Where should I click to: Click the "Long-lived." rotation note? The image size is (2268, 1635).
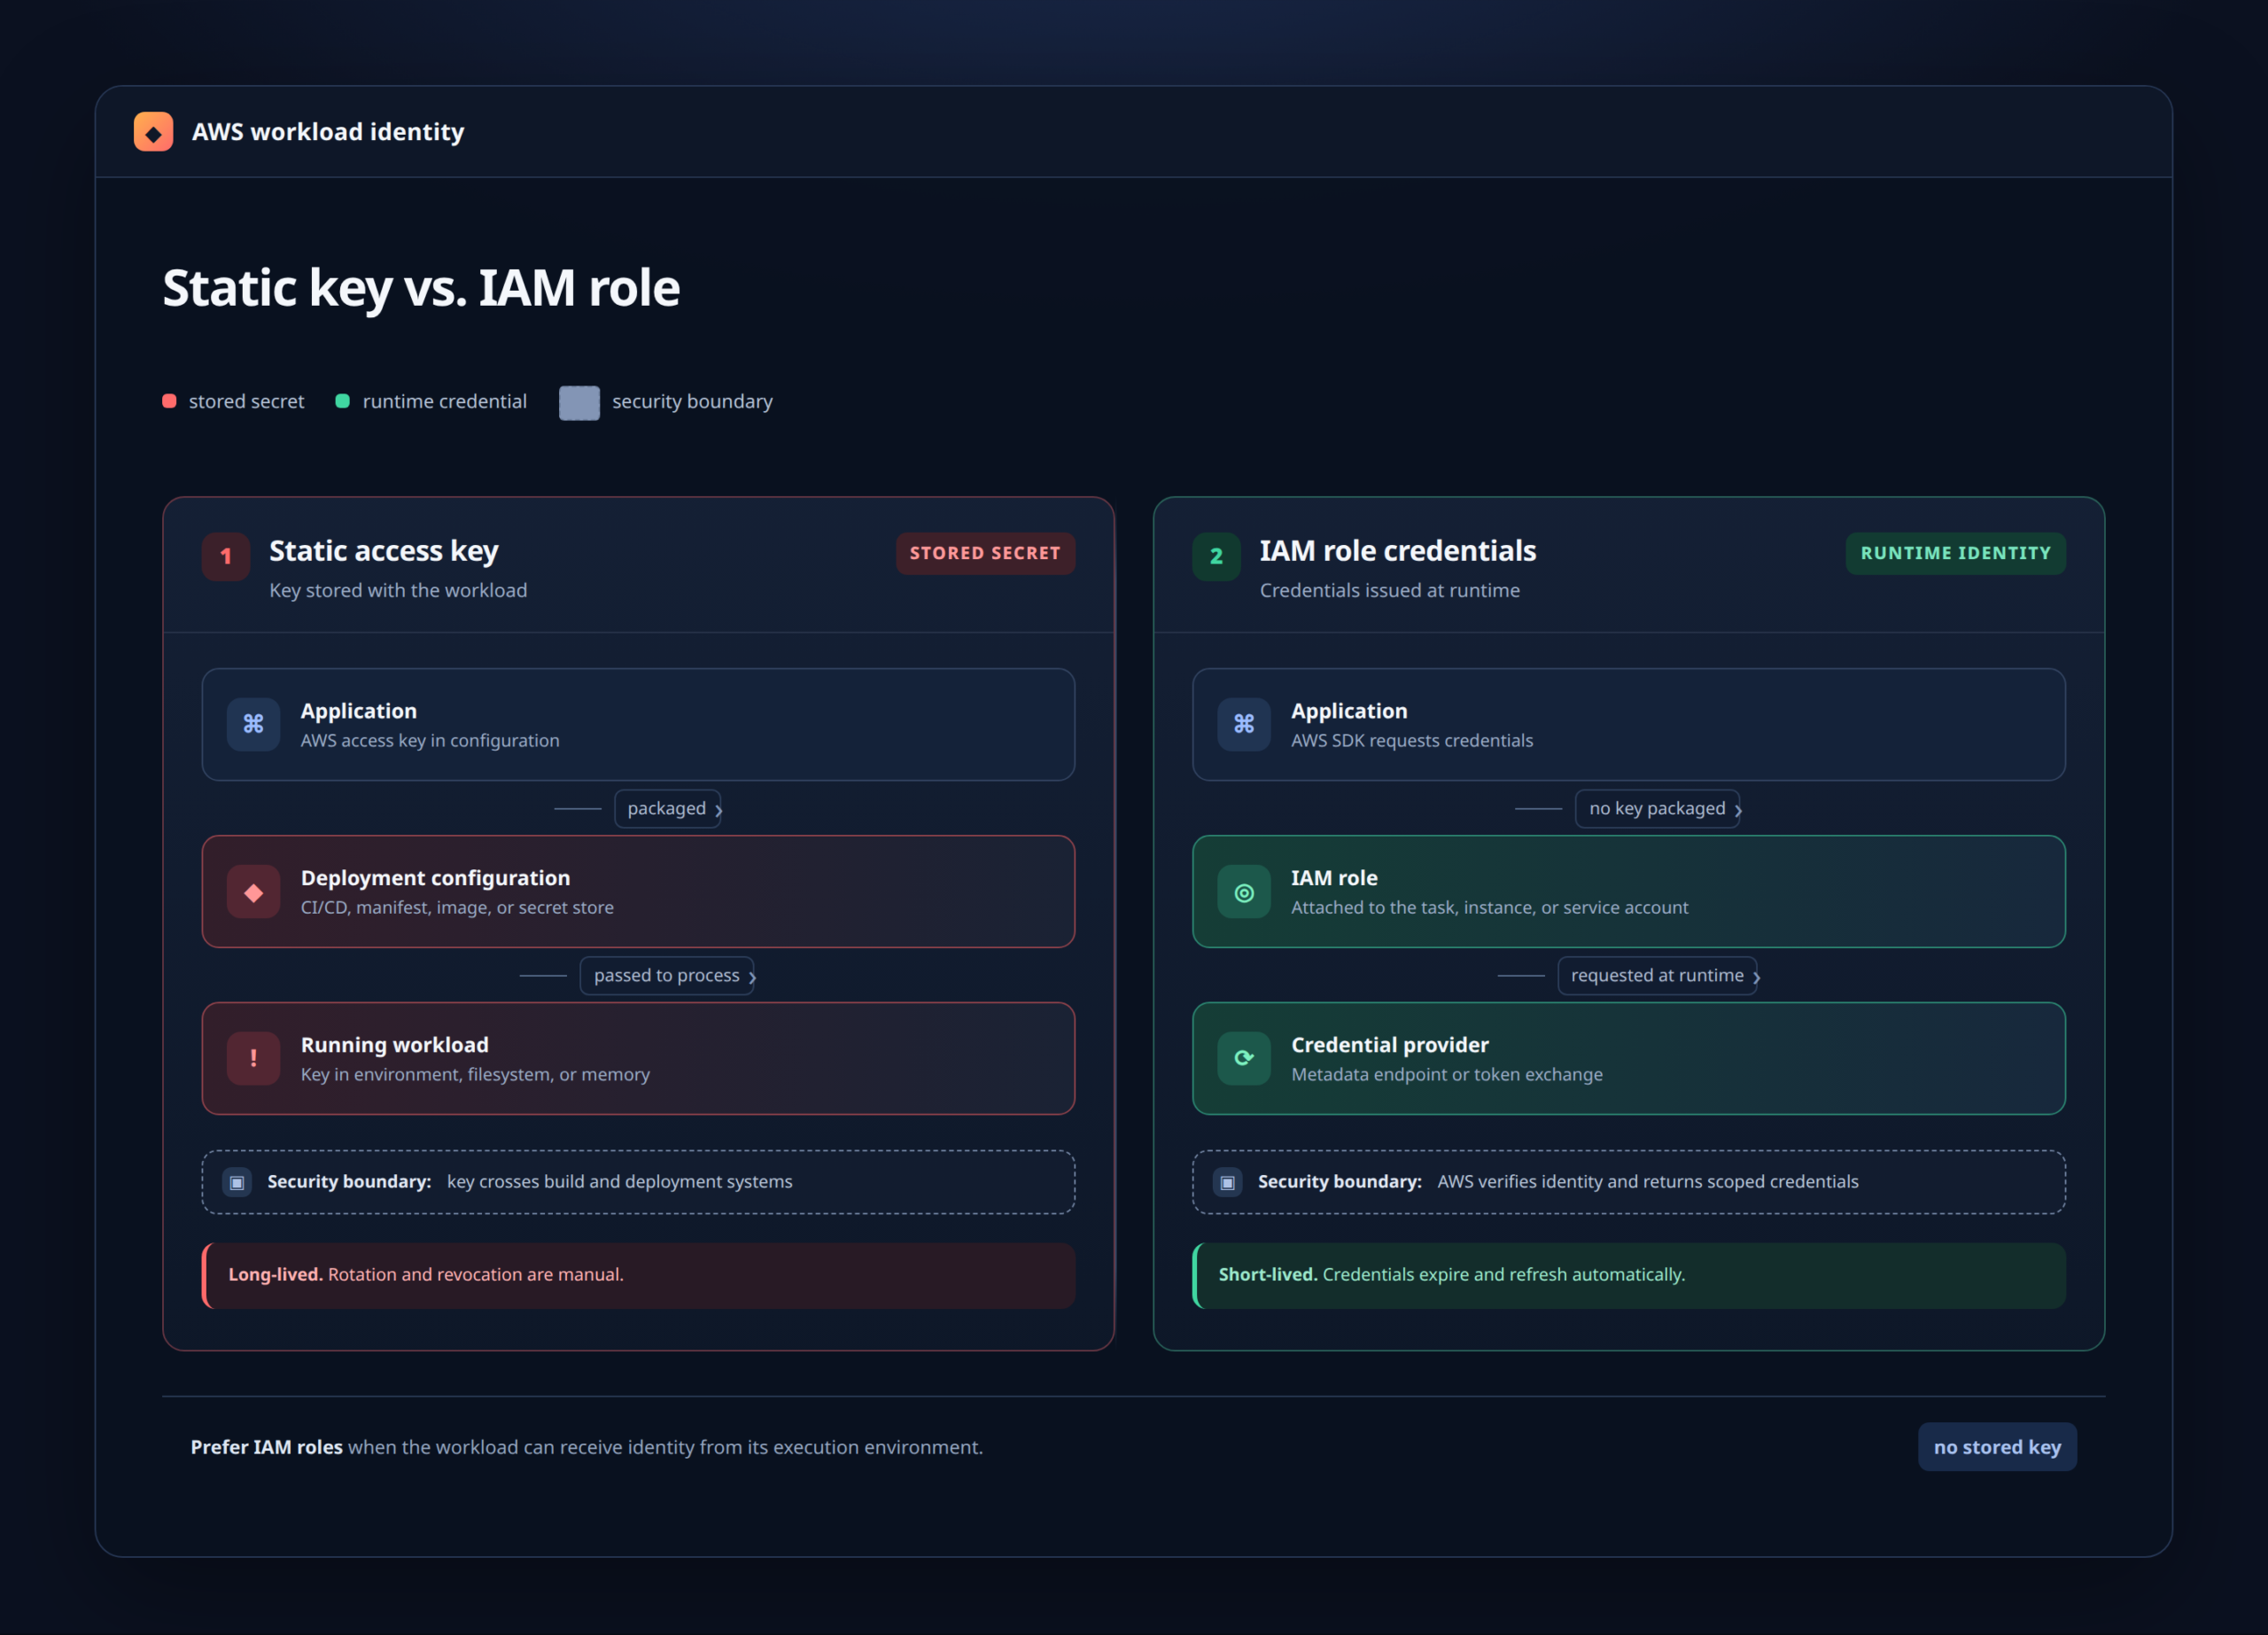(x=638, y=1275)
